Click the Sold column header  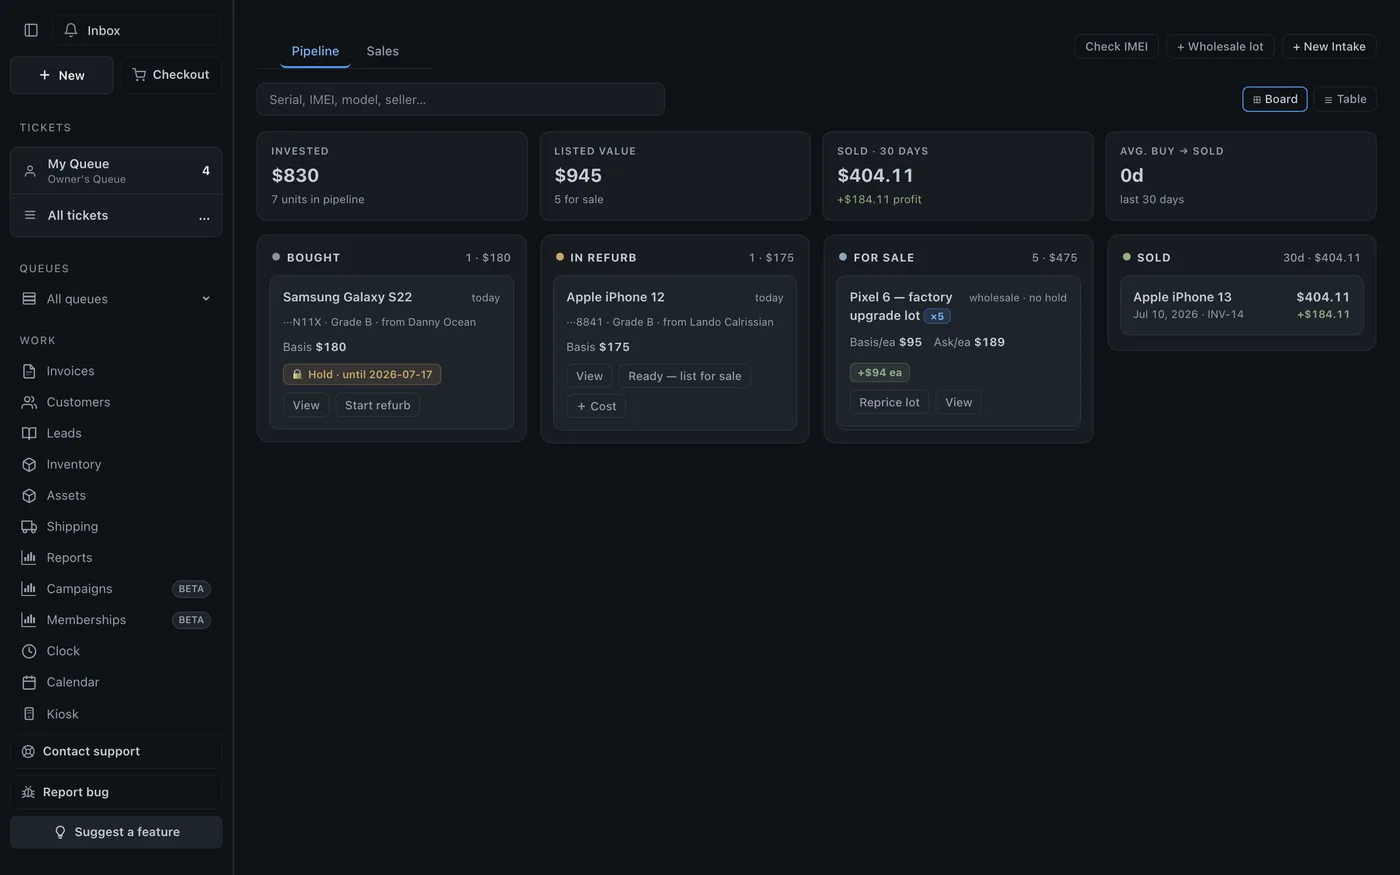tap(1241, 257)
